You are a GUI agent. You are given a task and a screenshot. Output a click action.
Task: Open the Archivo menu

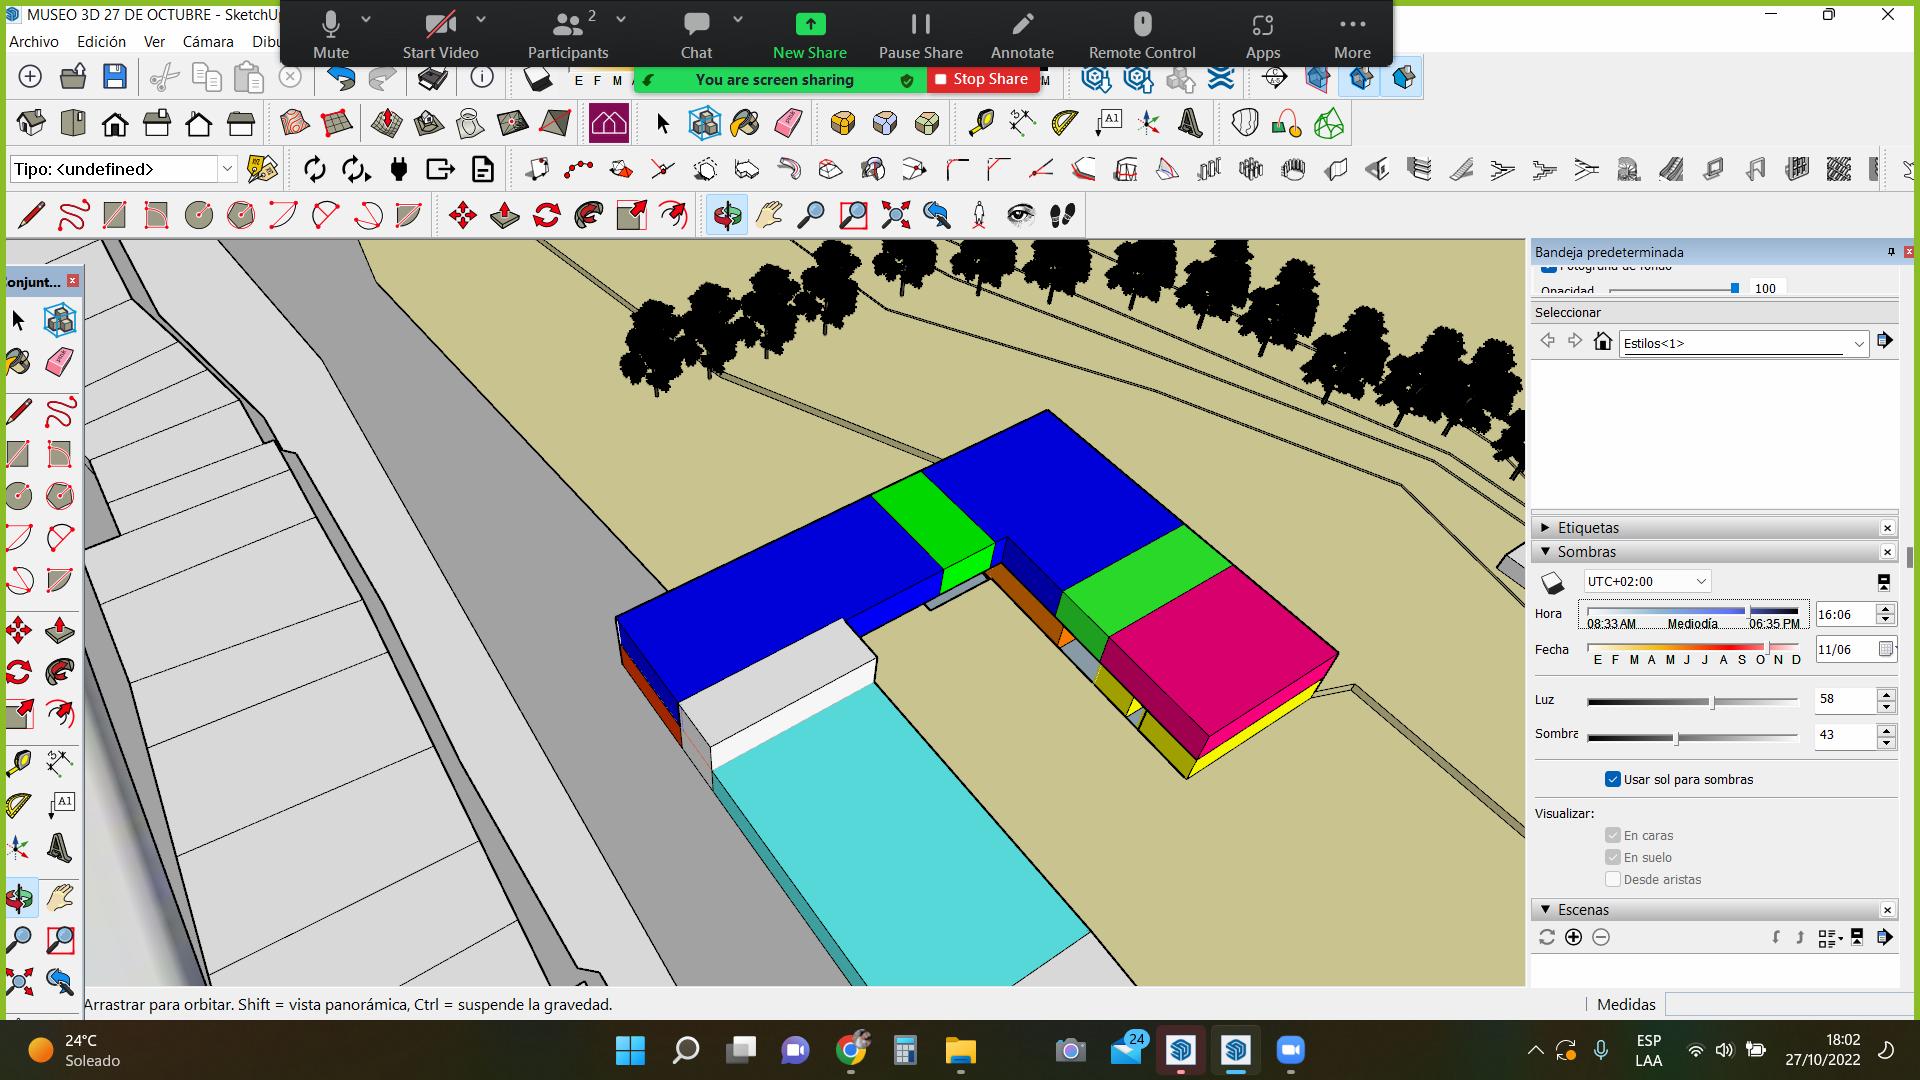[34, 42]
